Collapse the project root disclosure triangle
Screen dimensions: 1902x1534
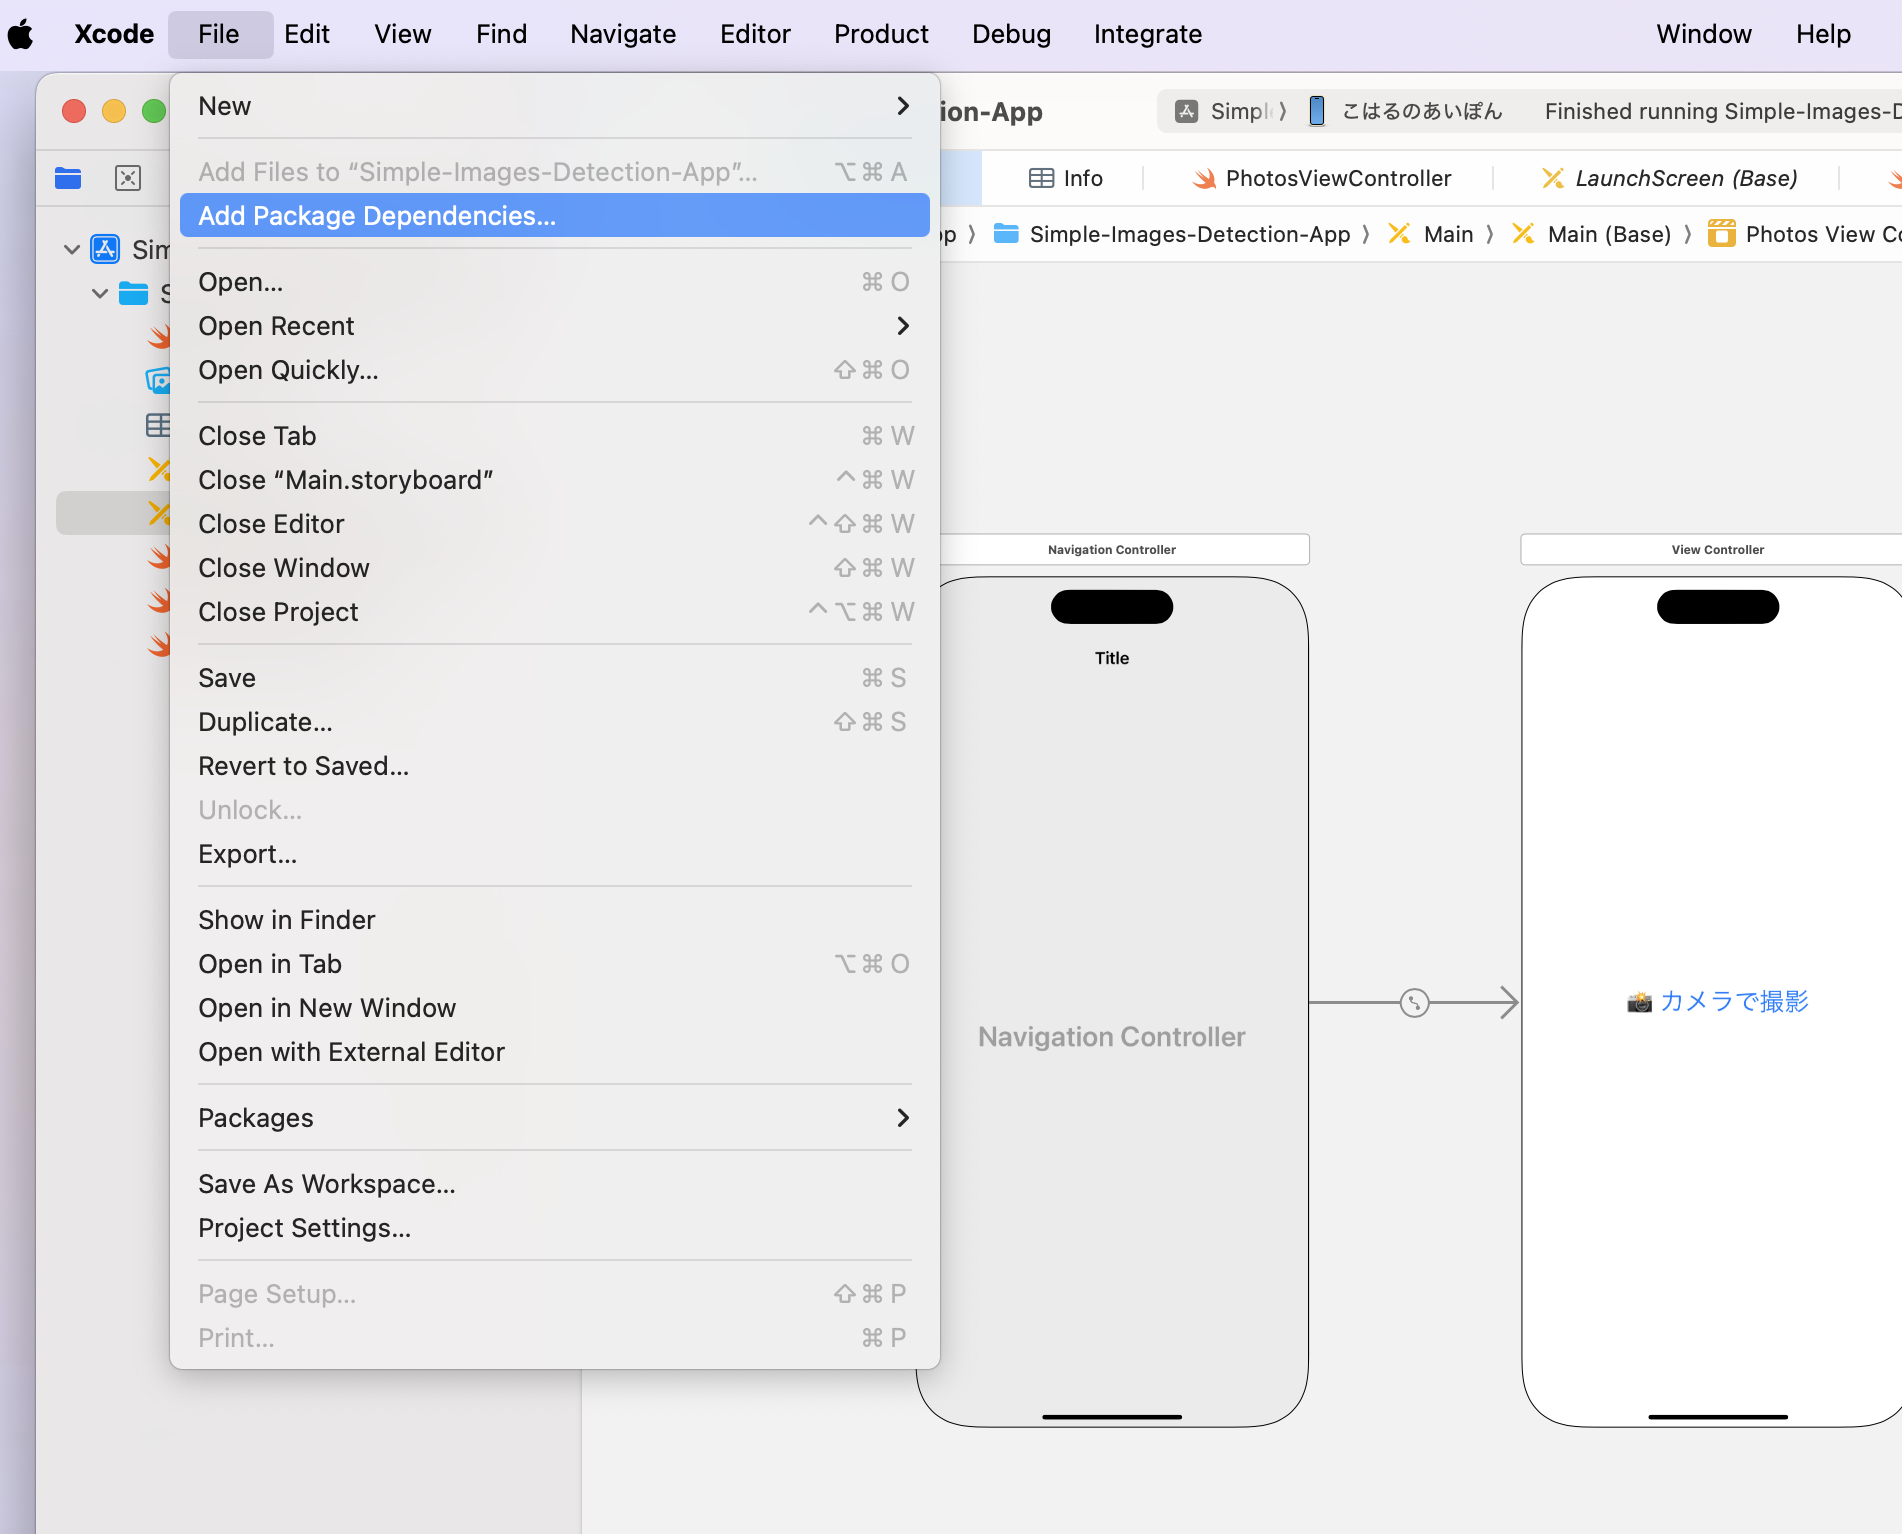point(72,249)
